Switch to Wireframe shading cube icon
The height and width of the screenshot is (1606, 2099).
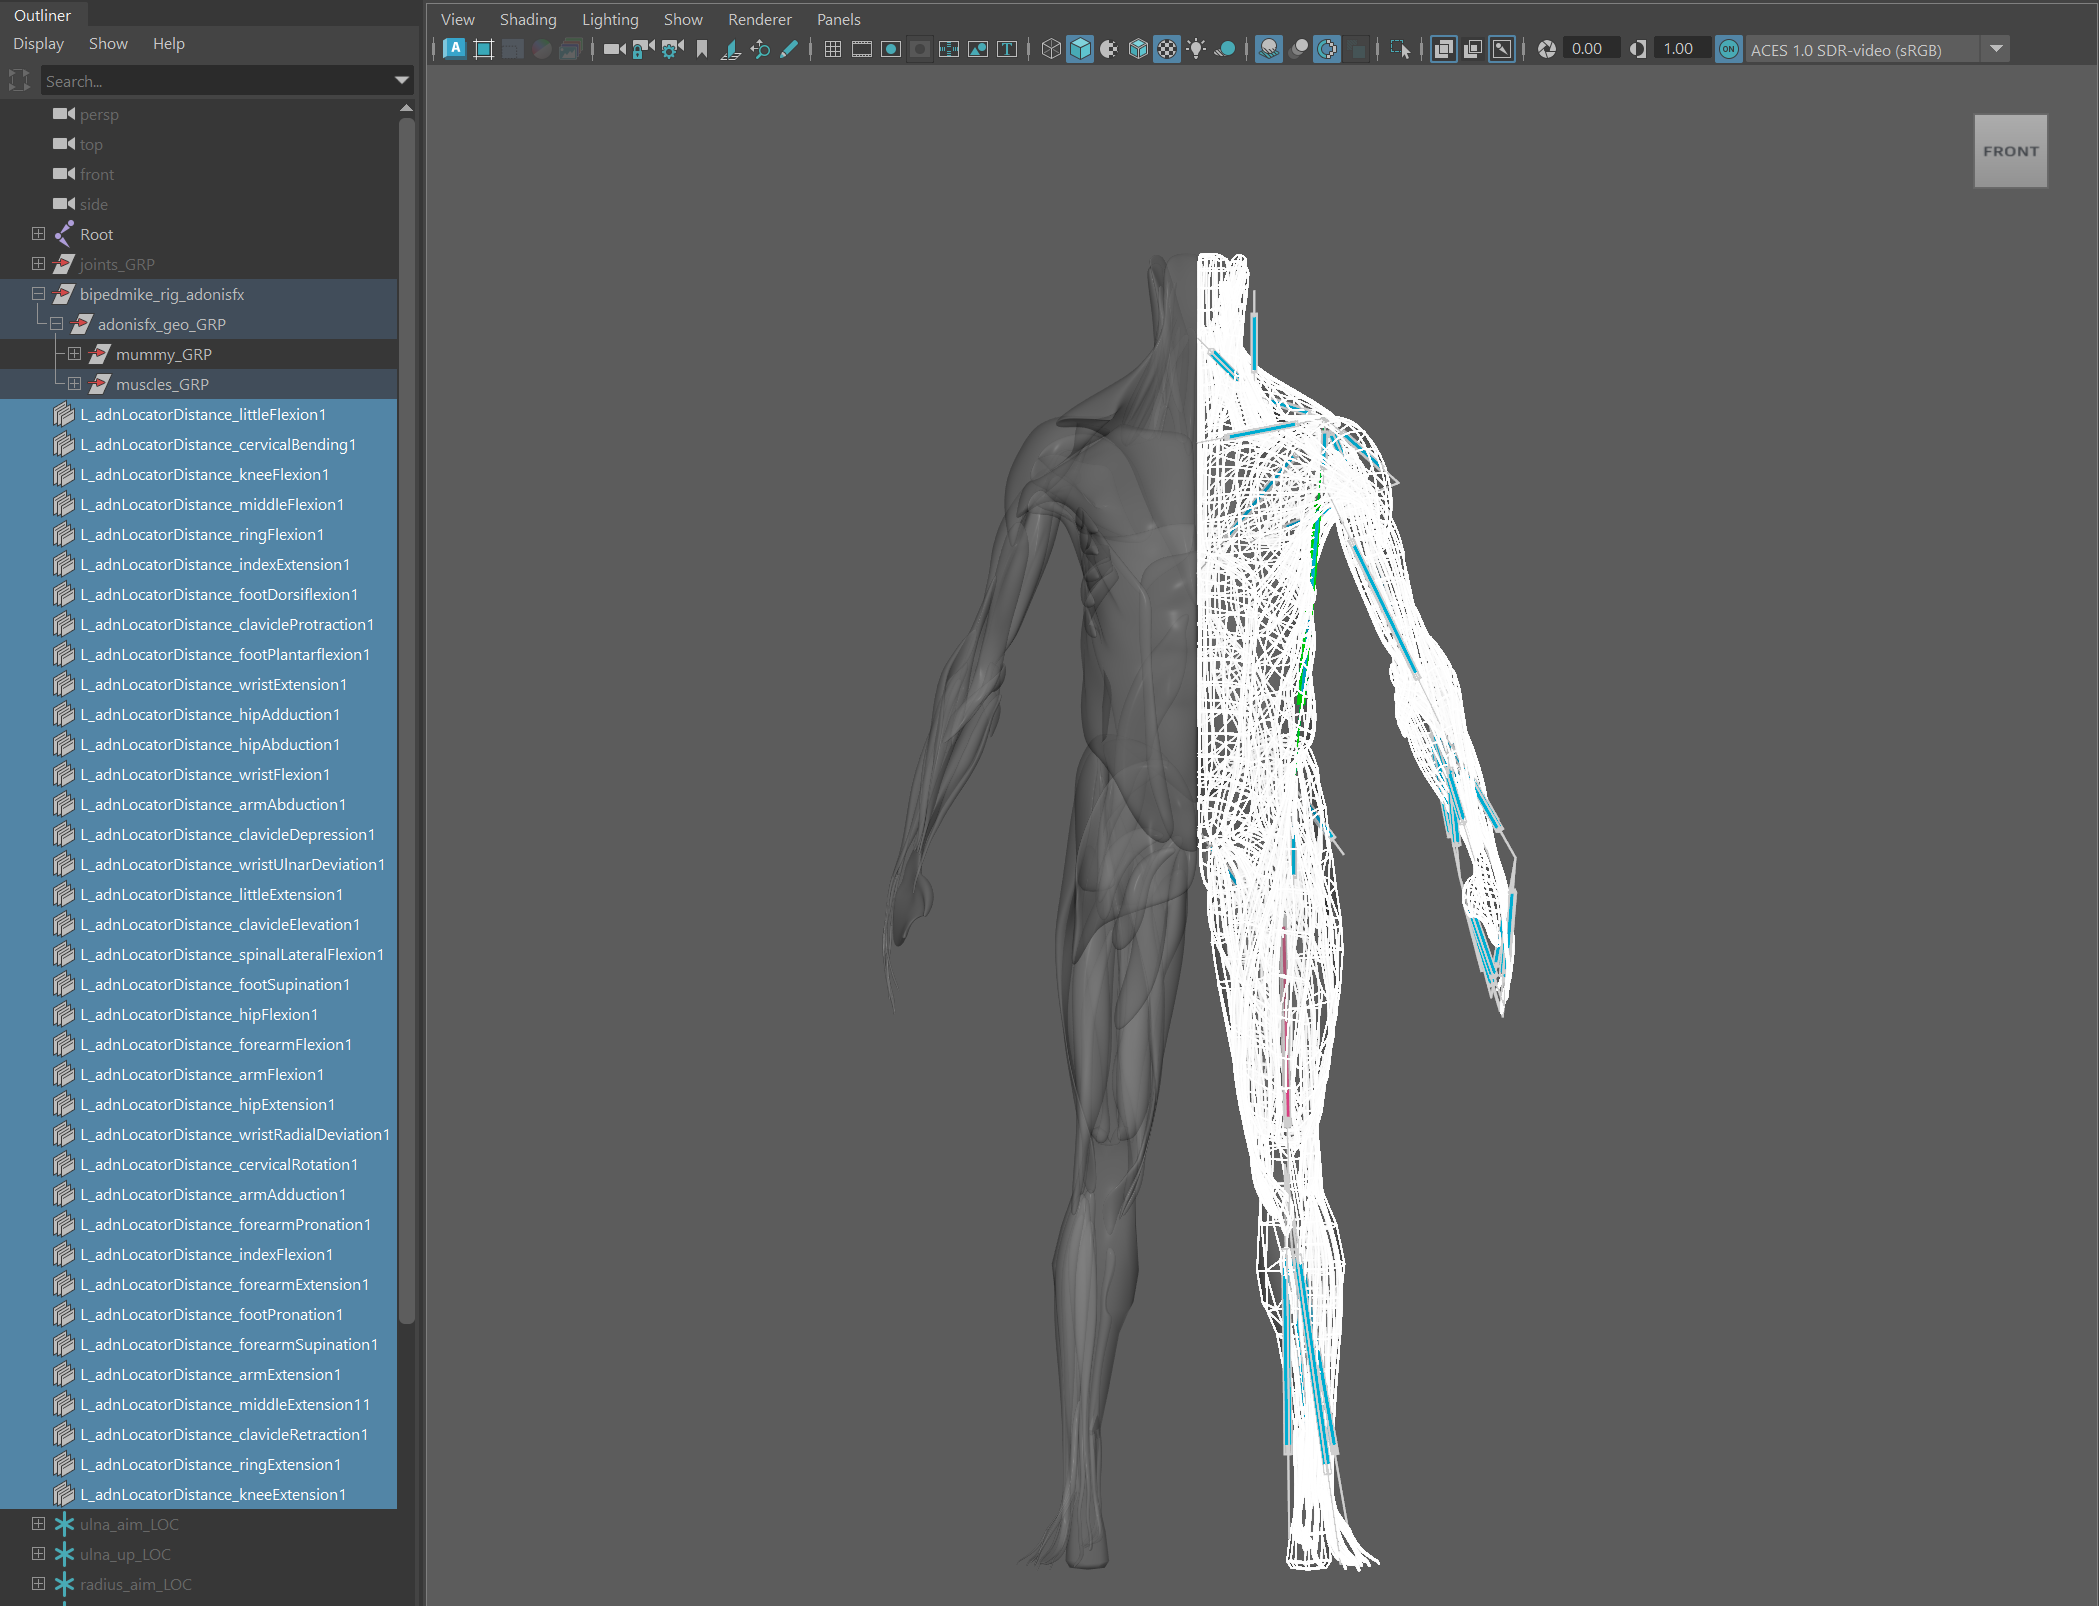1050,49
